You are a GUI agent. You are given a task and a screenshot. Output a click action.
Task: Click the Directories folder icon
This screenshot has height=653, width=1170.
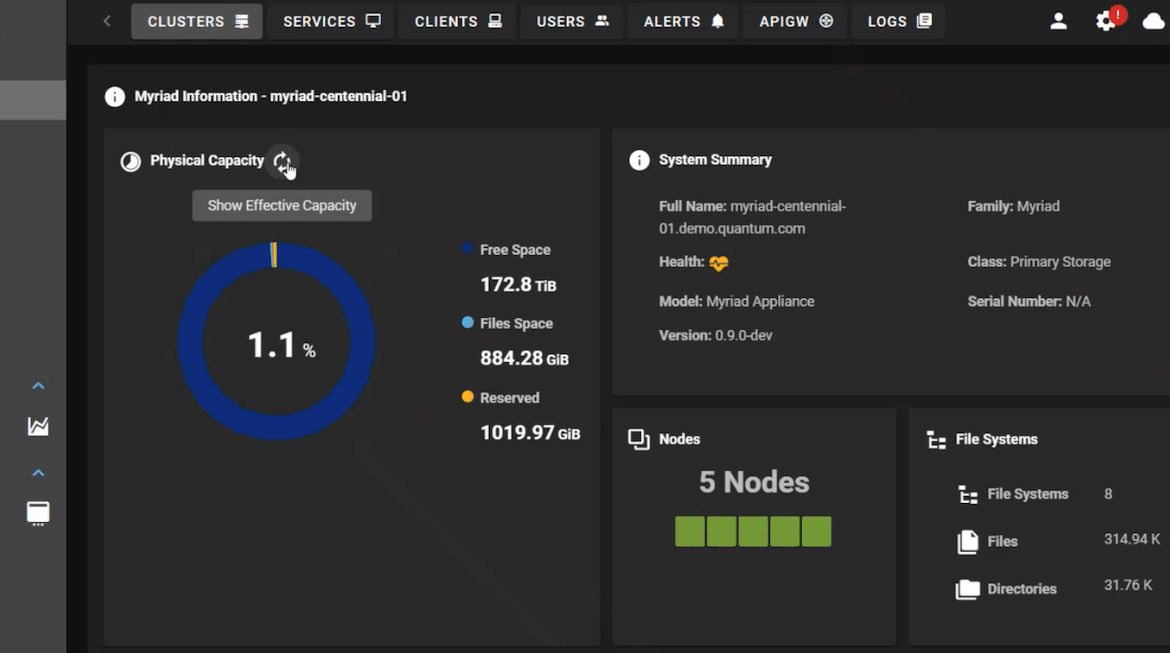968,590
